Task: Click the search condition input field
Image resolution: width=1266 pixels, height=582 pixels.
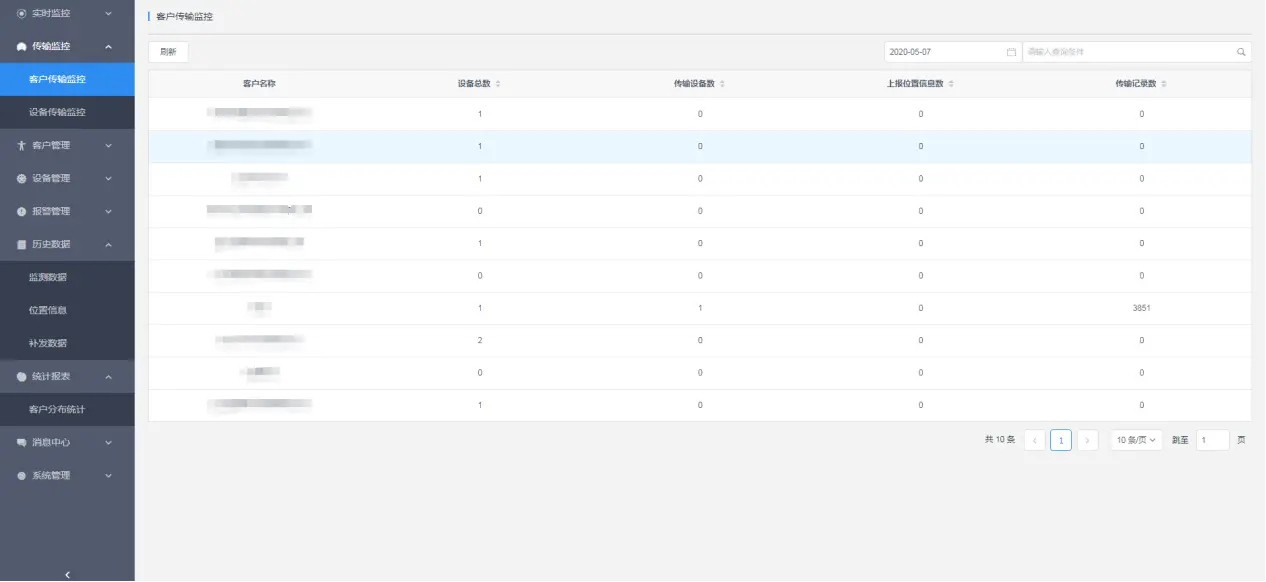Action: point(1128,52)
